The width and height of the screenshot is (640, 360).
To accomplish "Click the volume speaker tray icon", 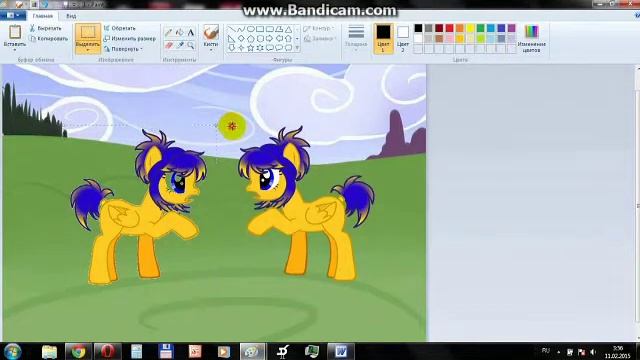I will click(593, 352).
